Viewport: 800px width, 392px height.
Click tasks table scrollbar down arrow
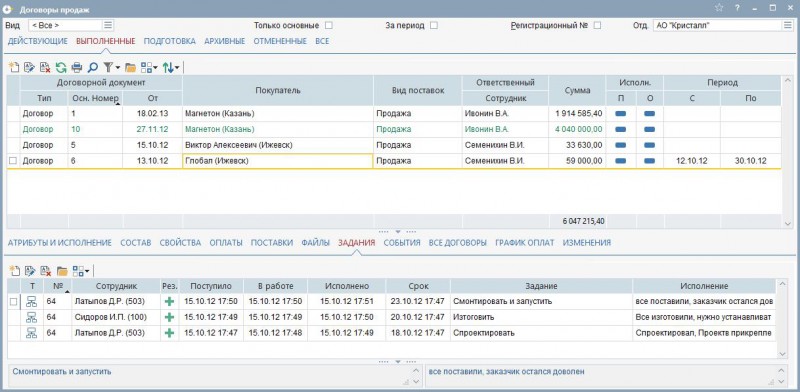coord(783,354)
